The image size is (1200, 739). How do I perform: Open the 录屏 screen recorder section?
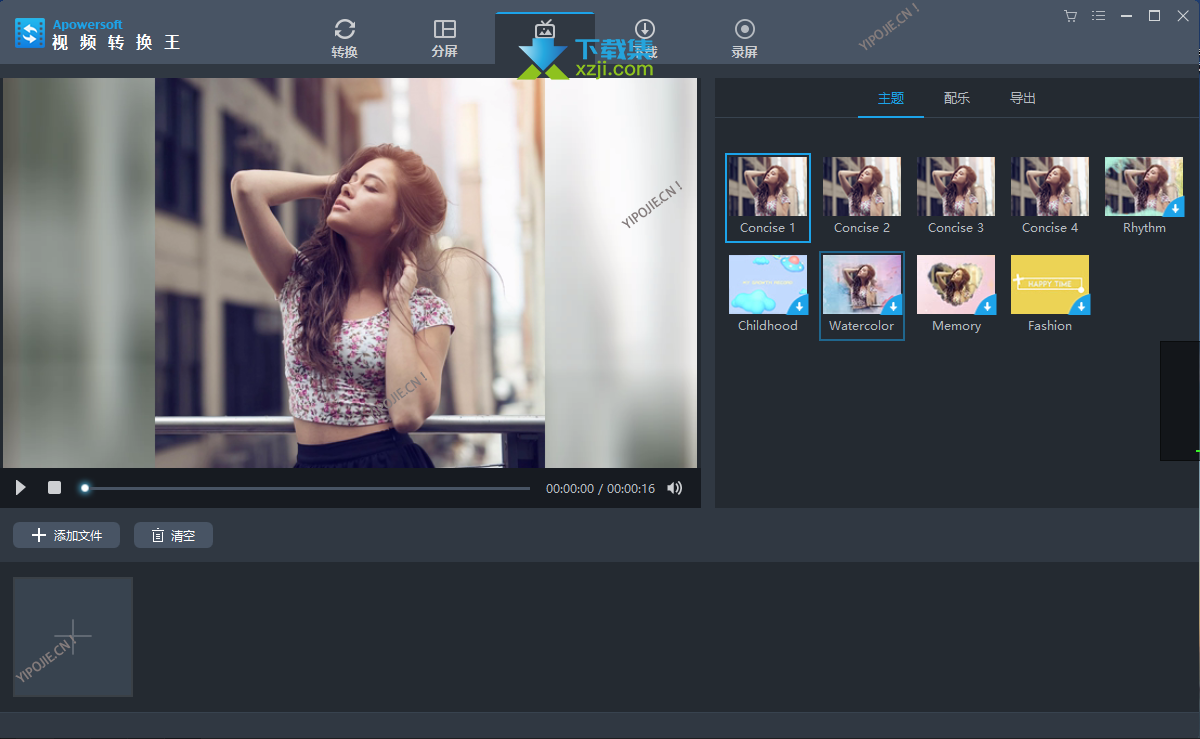pyautogui.click(x=744, y=38)
